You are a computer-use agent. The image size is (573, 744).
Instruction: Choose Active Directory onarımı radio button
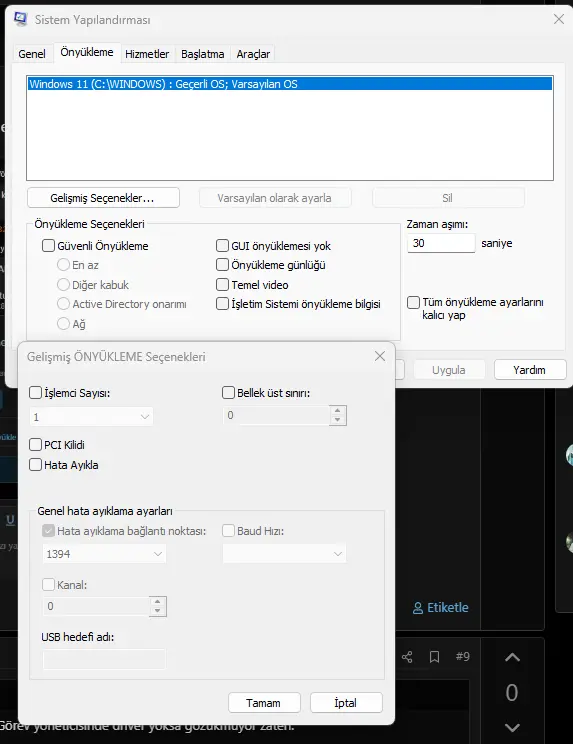pos(63,304)
